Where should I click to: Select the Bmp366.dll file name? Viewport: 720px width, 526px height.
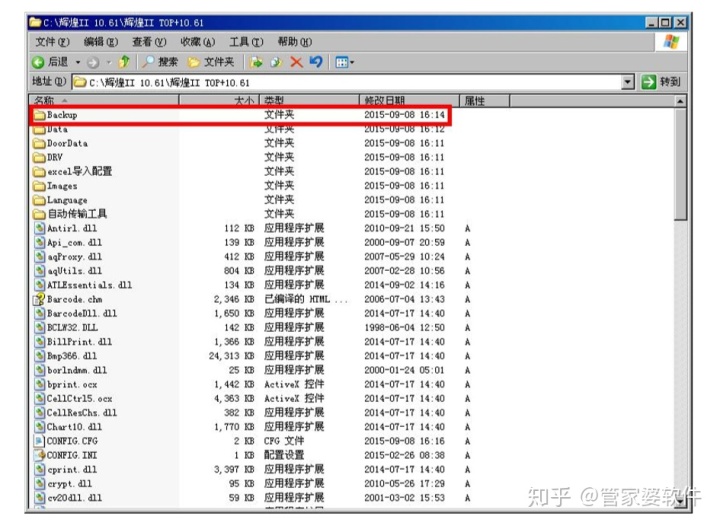coord(72,356)
